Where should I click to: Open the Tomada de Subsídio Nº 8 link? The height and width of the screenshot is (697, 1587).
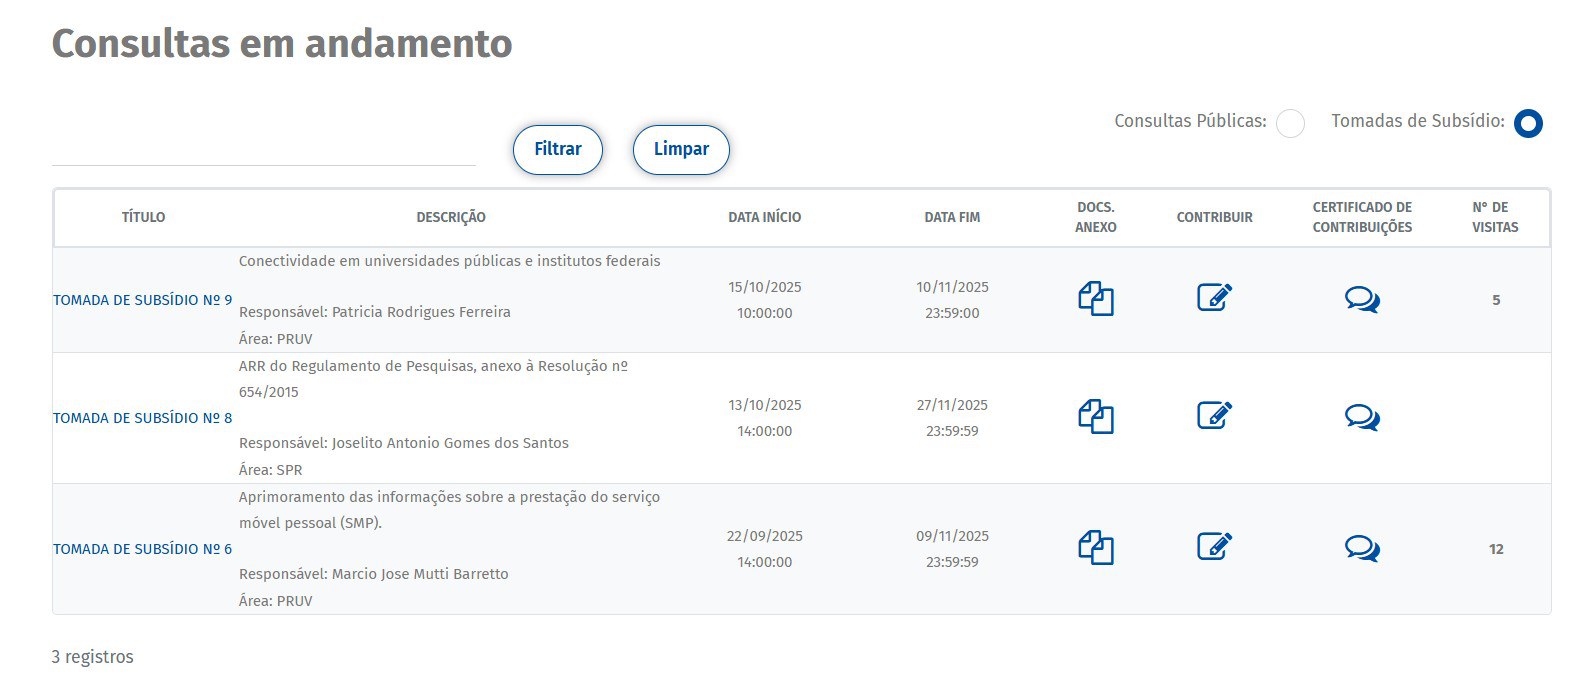[142, 418]
